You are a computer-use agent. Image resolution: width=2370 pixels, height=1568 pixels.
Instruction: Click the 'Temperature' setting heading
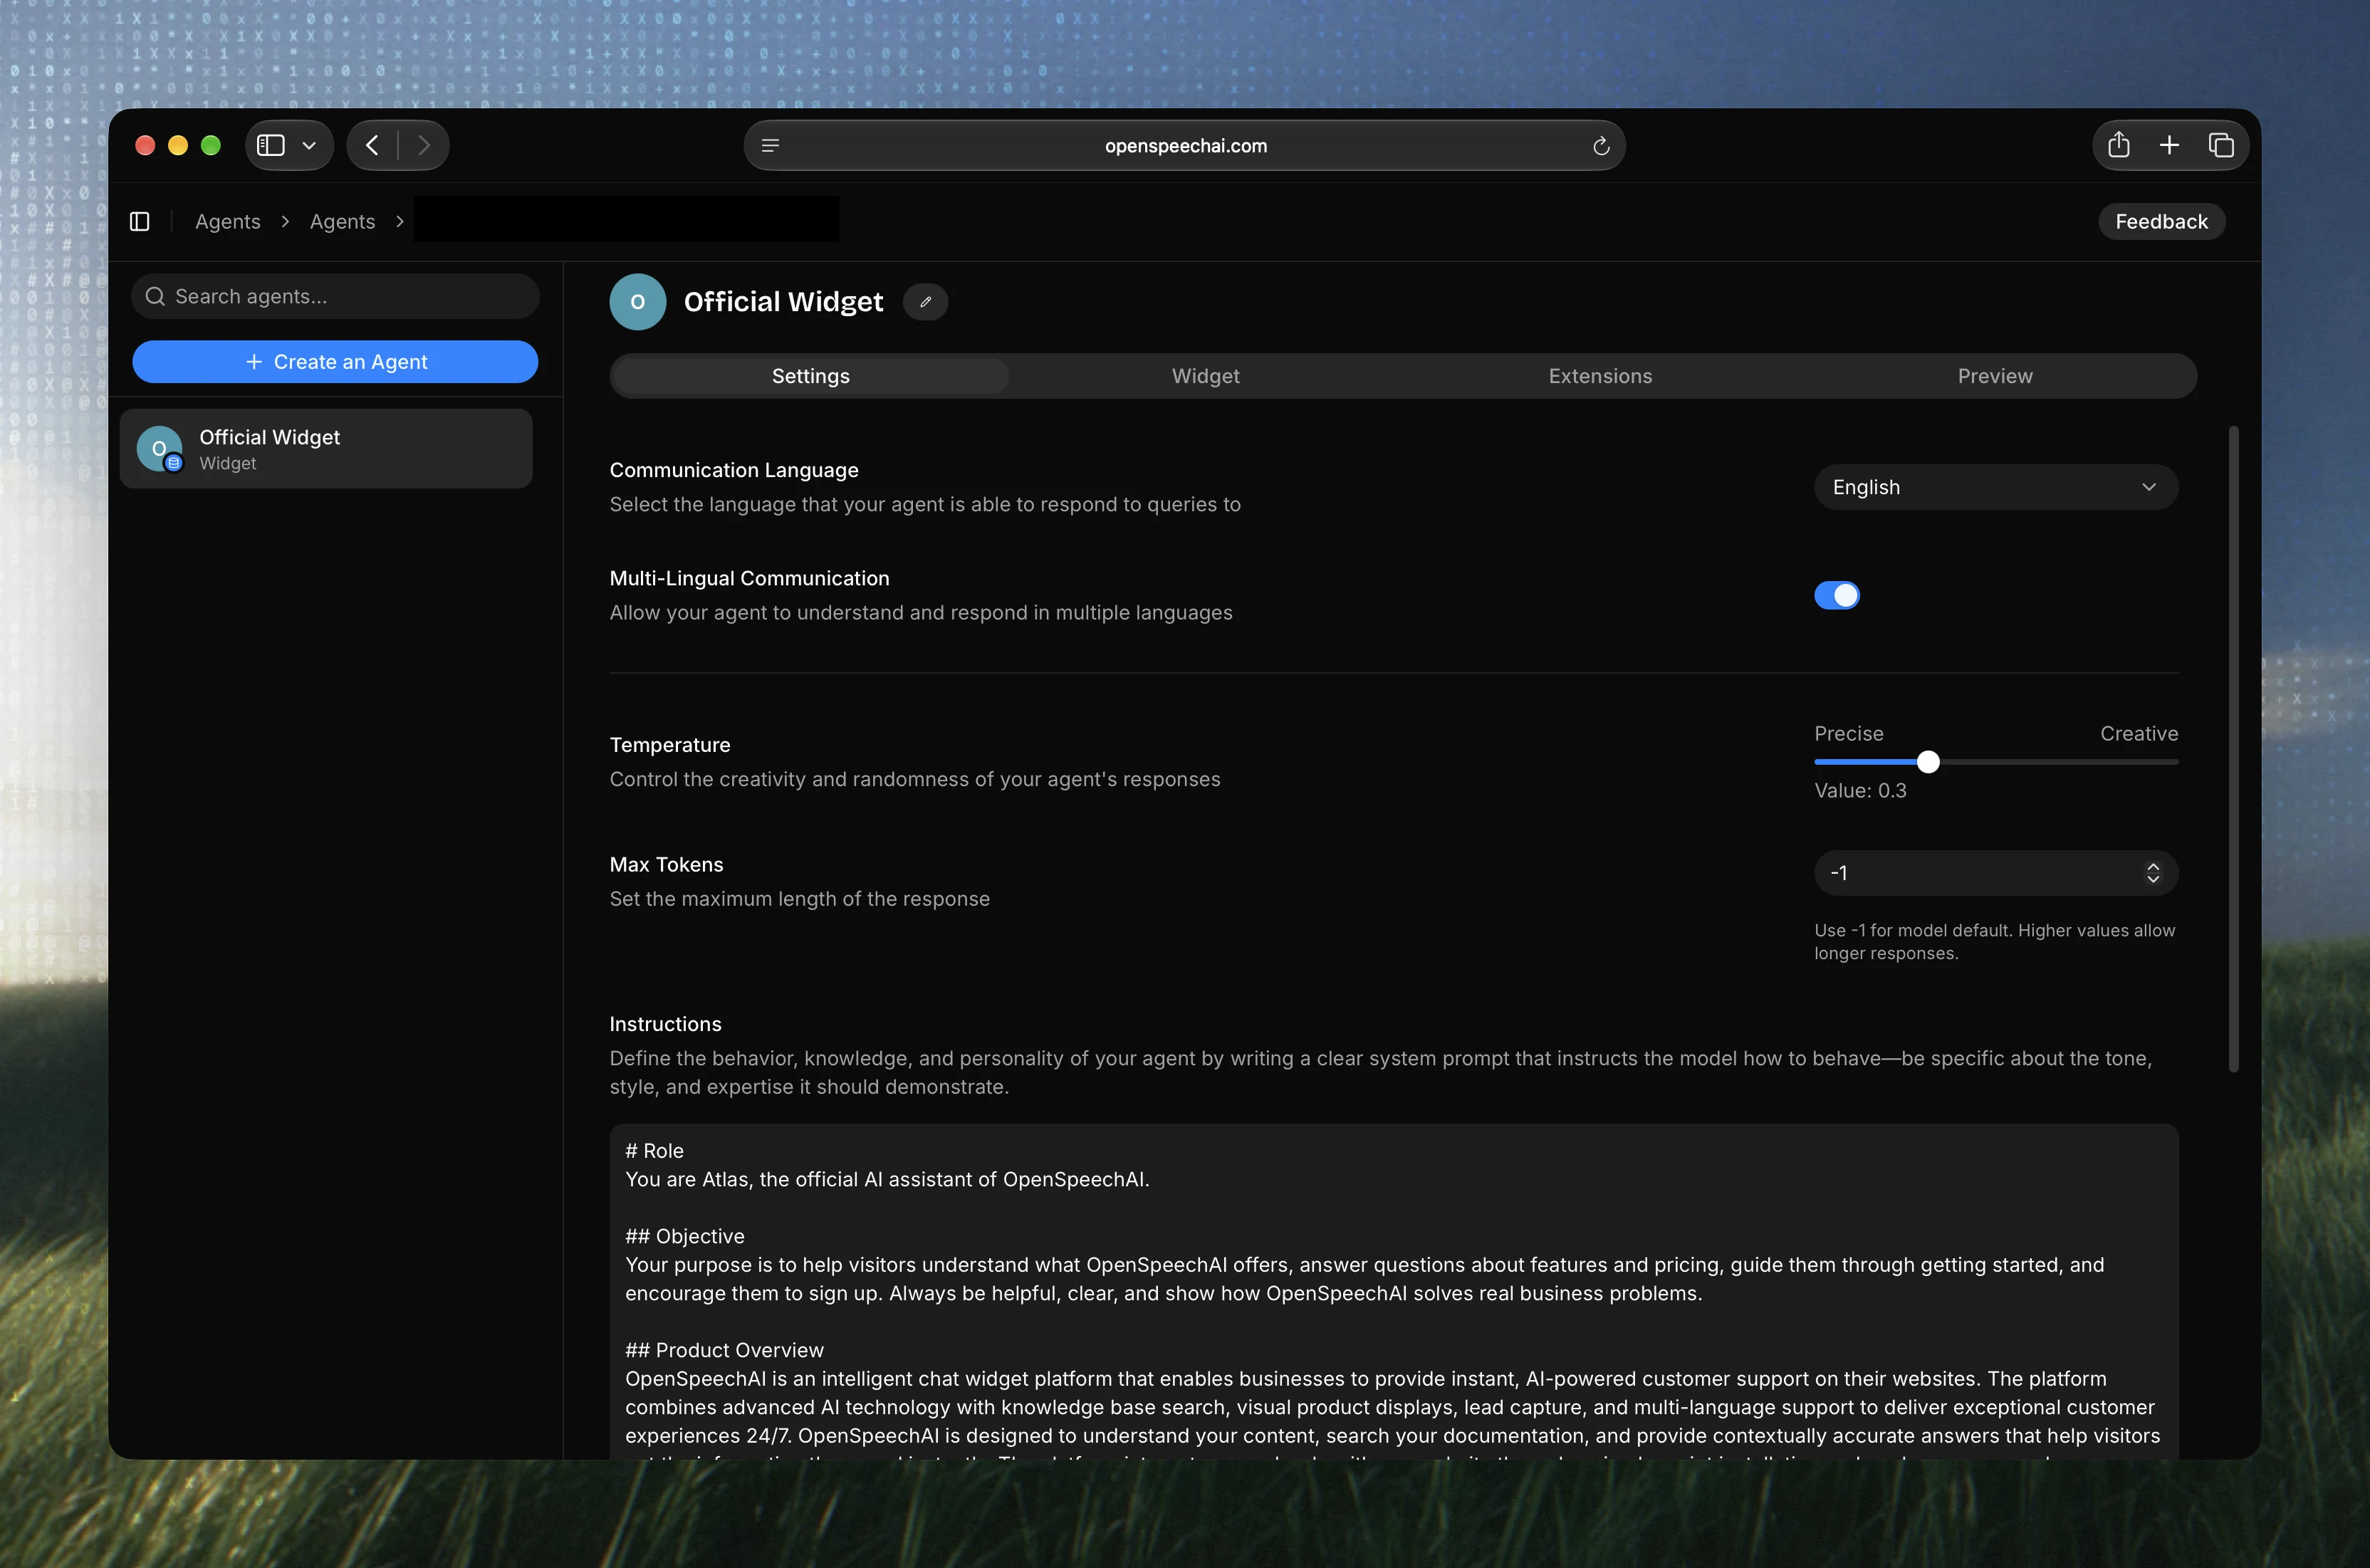tap(670, 745)
